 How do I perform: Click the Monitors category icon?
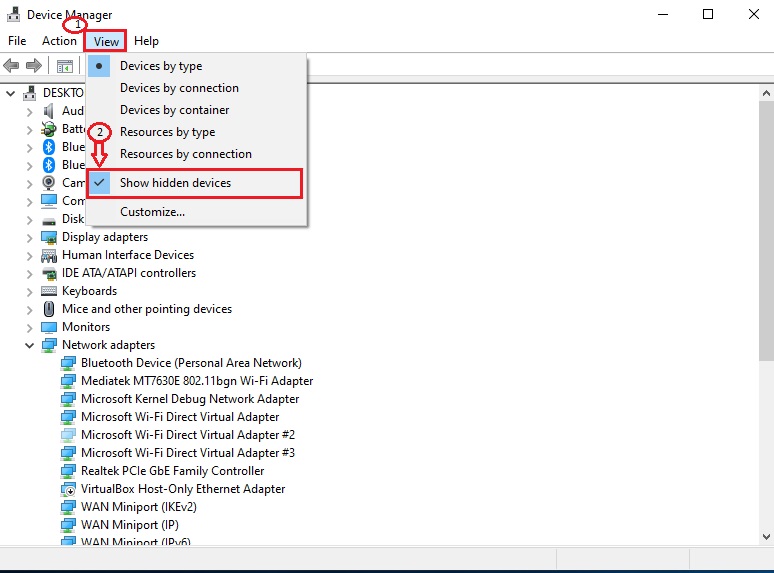coord(49,327)
